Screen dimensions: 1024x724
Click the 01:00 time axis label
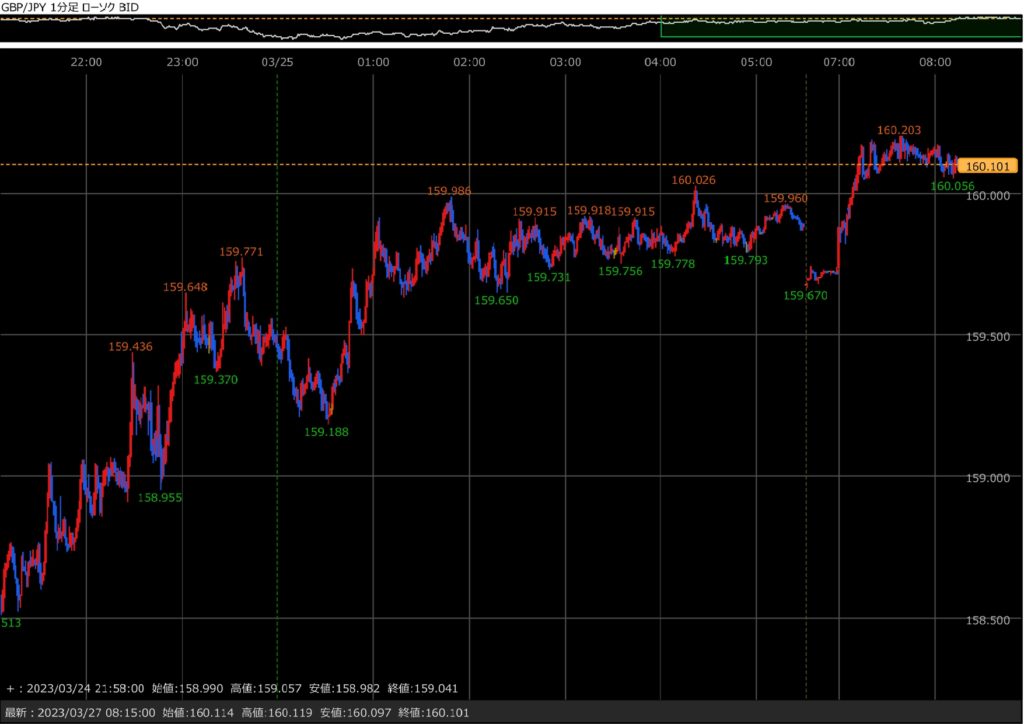(x=373, y=62)
